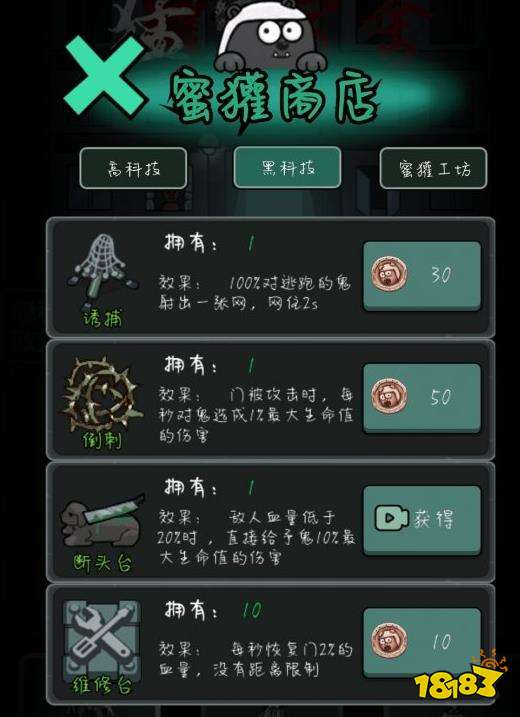This screenshot has width=520, height=717.
Task: Click the video camera icon beside 获得
Action: pos(391,518)
